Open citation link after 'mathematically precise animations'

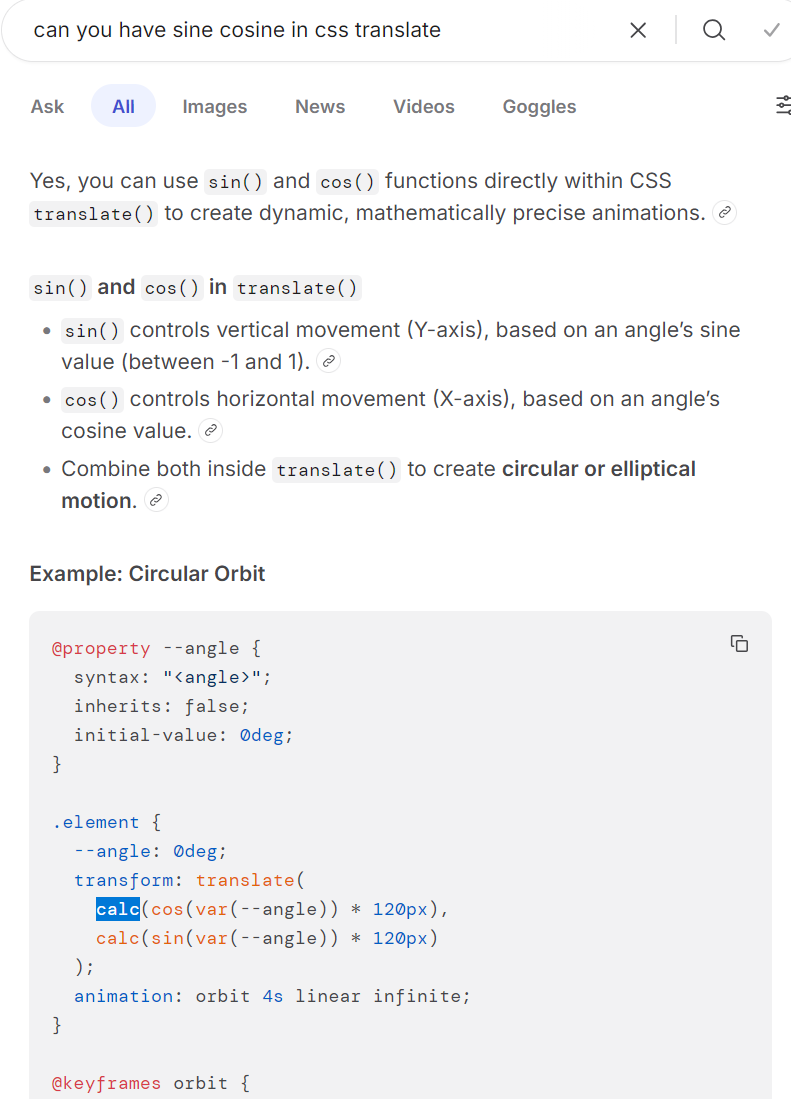pos(724,213)
